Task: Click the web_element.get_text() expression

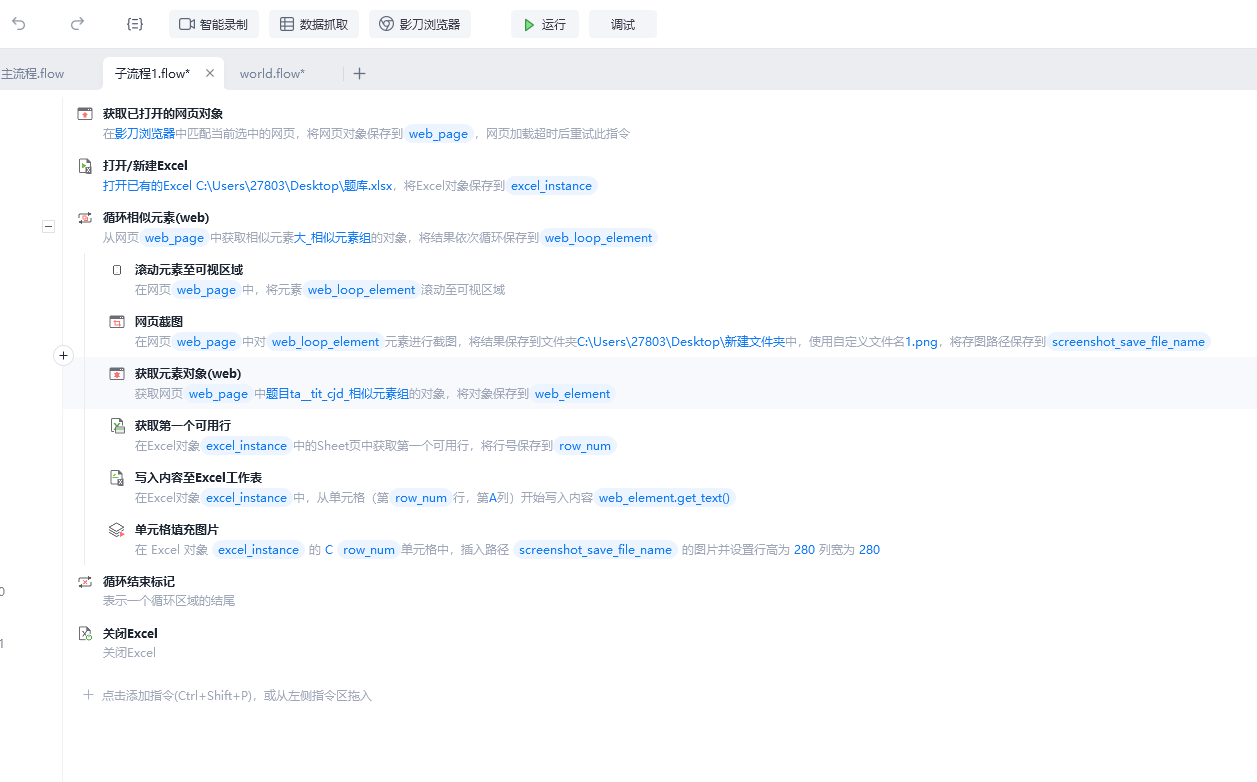Action: (x=665, y=497)
